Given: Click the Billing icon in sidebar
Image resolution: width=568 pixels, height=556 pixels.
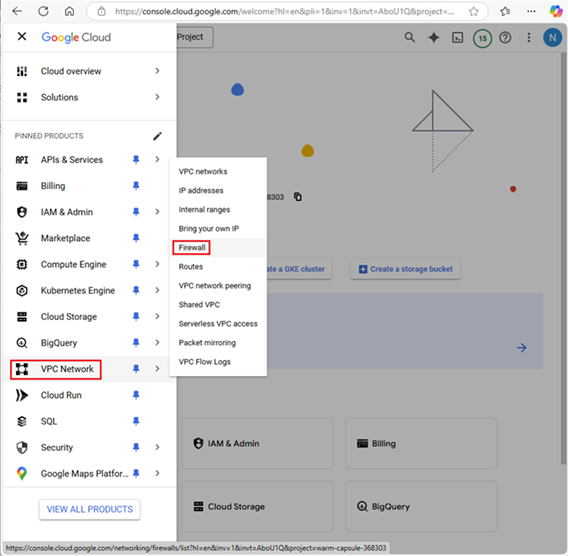Looking at the screenshot, I should pyautogui.click(x=22, y=186).
